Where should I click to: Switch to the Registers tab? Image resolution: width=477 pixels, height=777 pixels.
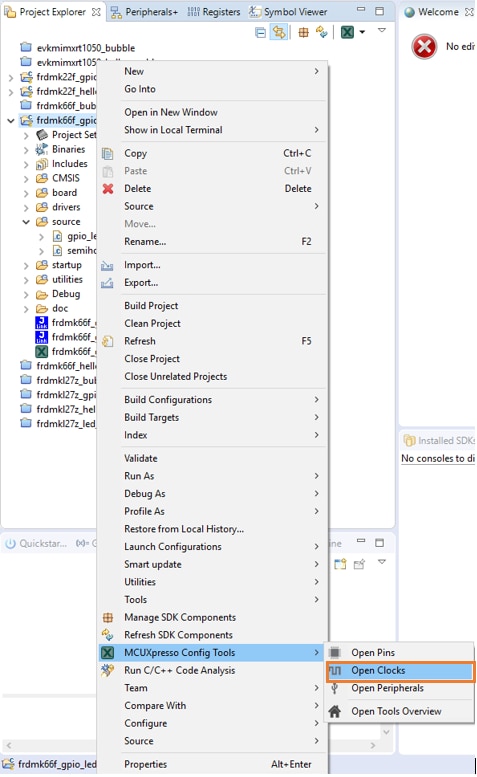[x=214, y=12]
